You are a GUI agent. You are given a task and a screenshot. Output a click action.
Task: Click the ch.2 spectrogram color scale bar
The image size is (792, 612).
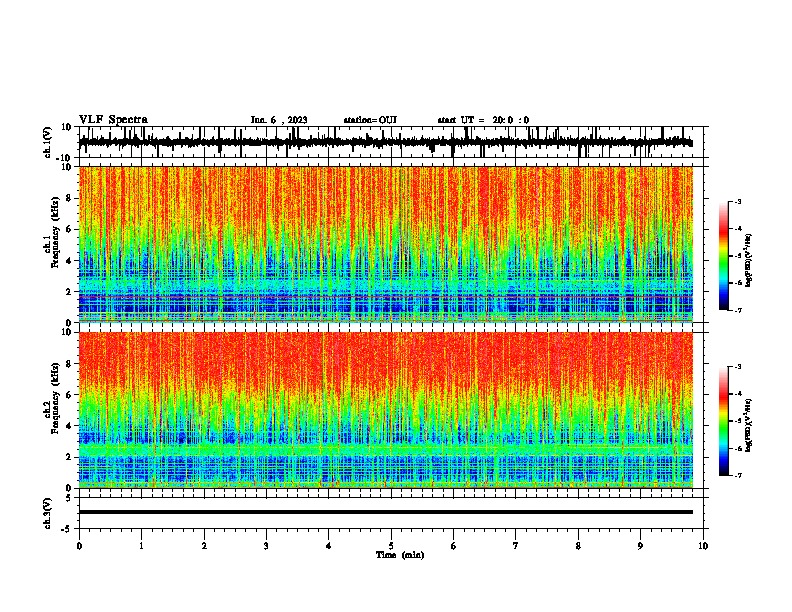723,421
